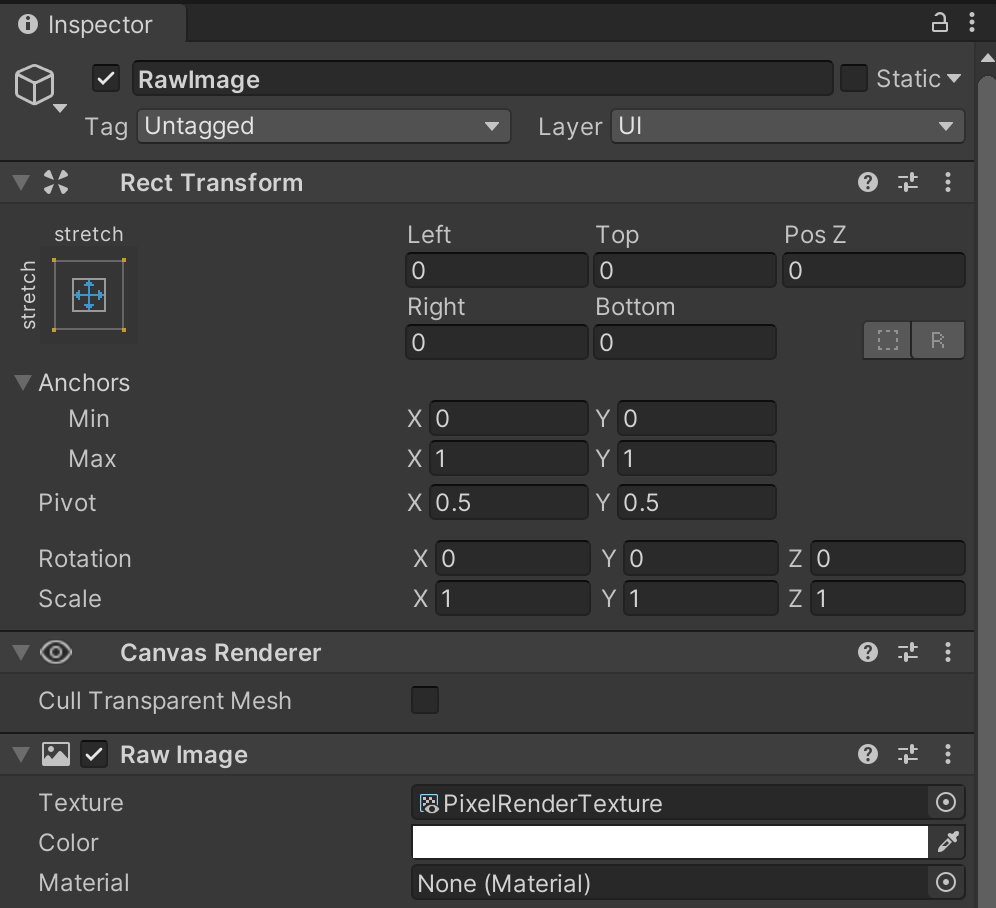
Task: Open Rect Transform help reference
Action: coord(868,182)
